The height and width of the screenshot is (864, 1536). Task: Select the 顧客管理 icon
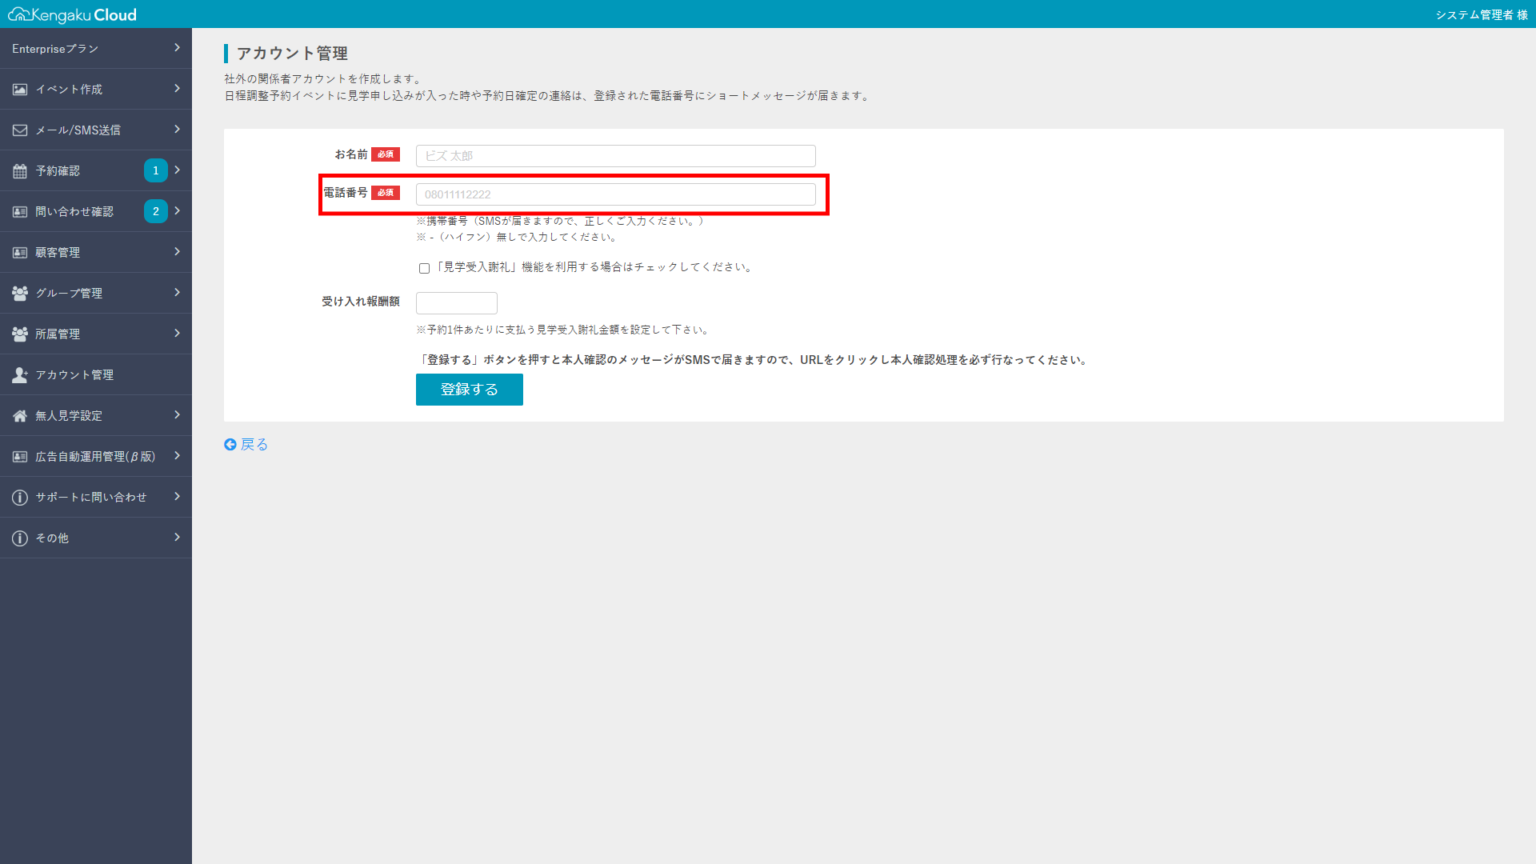tap(18, 252)
